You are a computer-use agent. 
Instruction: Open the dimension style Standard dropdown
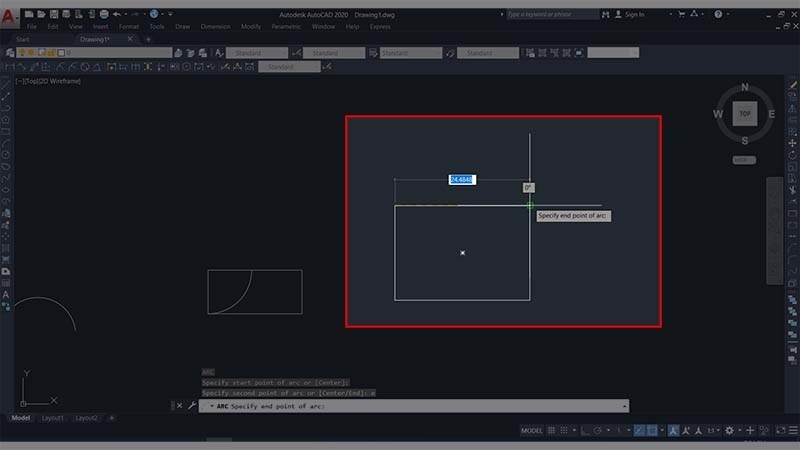point(334,53)
